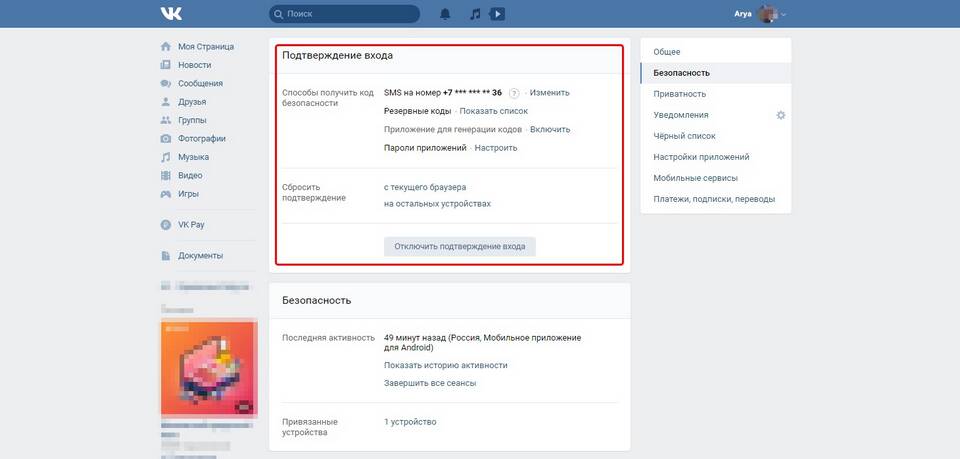Click the Documents file icon
The image size is (960, 459).
point(165,255)
